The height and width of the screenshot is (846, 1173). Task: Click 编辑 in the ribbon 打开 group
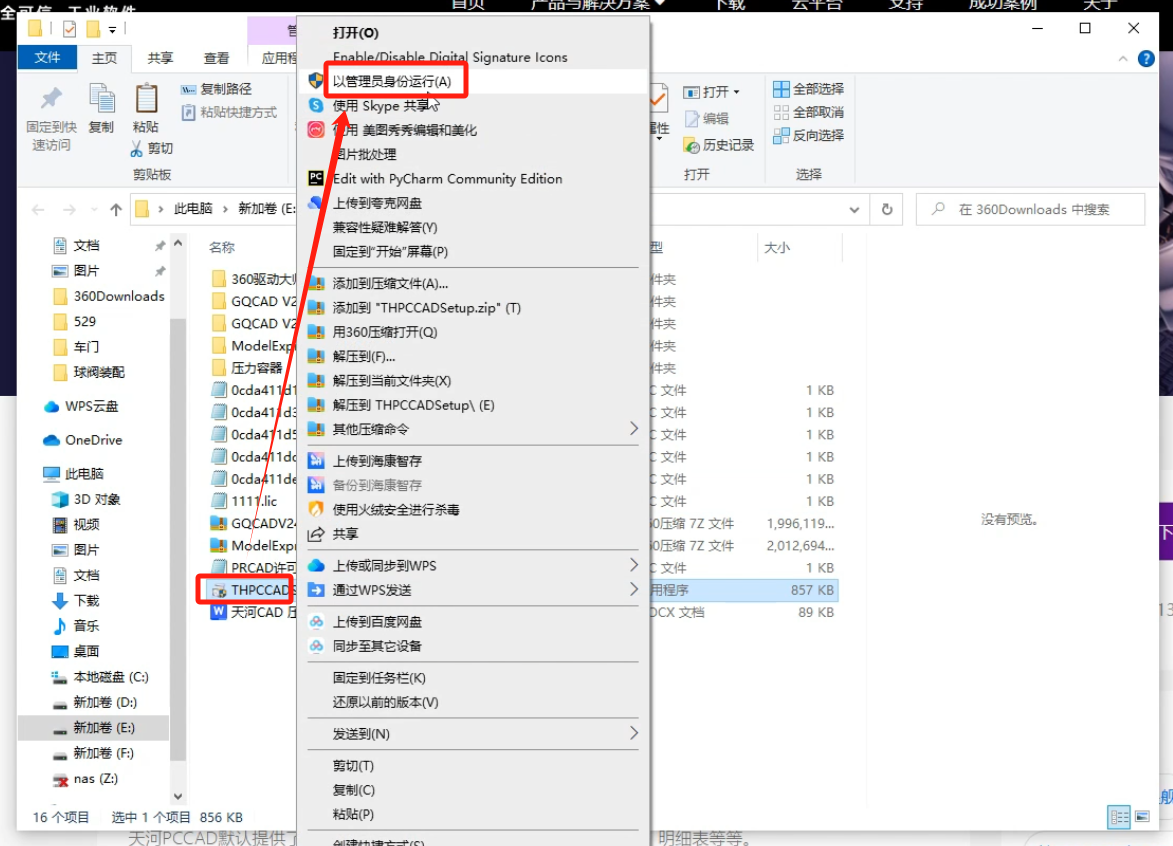point(706,118)
